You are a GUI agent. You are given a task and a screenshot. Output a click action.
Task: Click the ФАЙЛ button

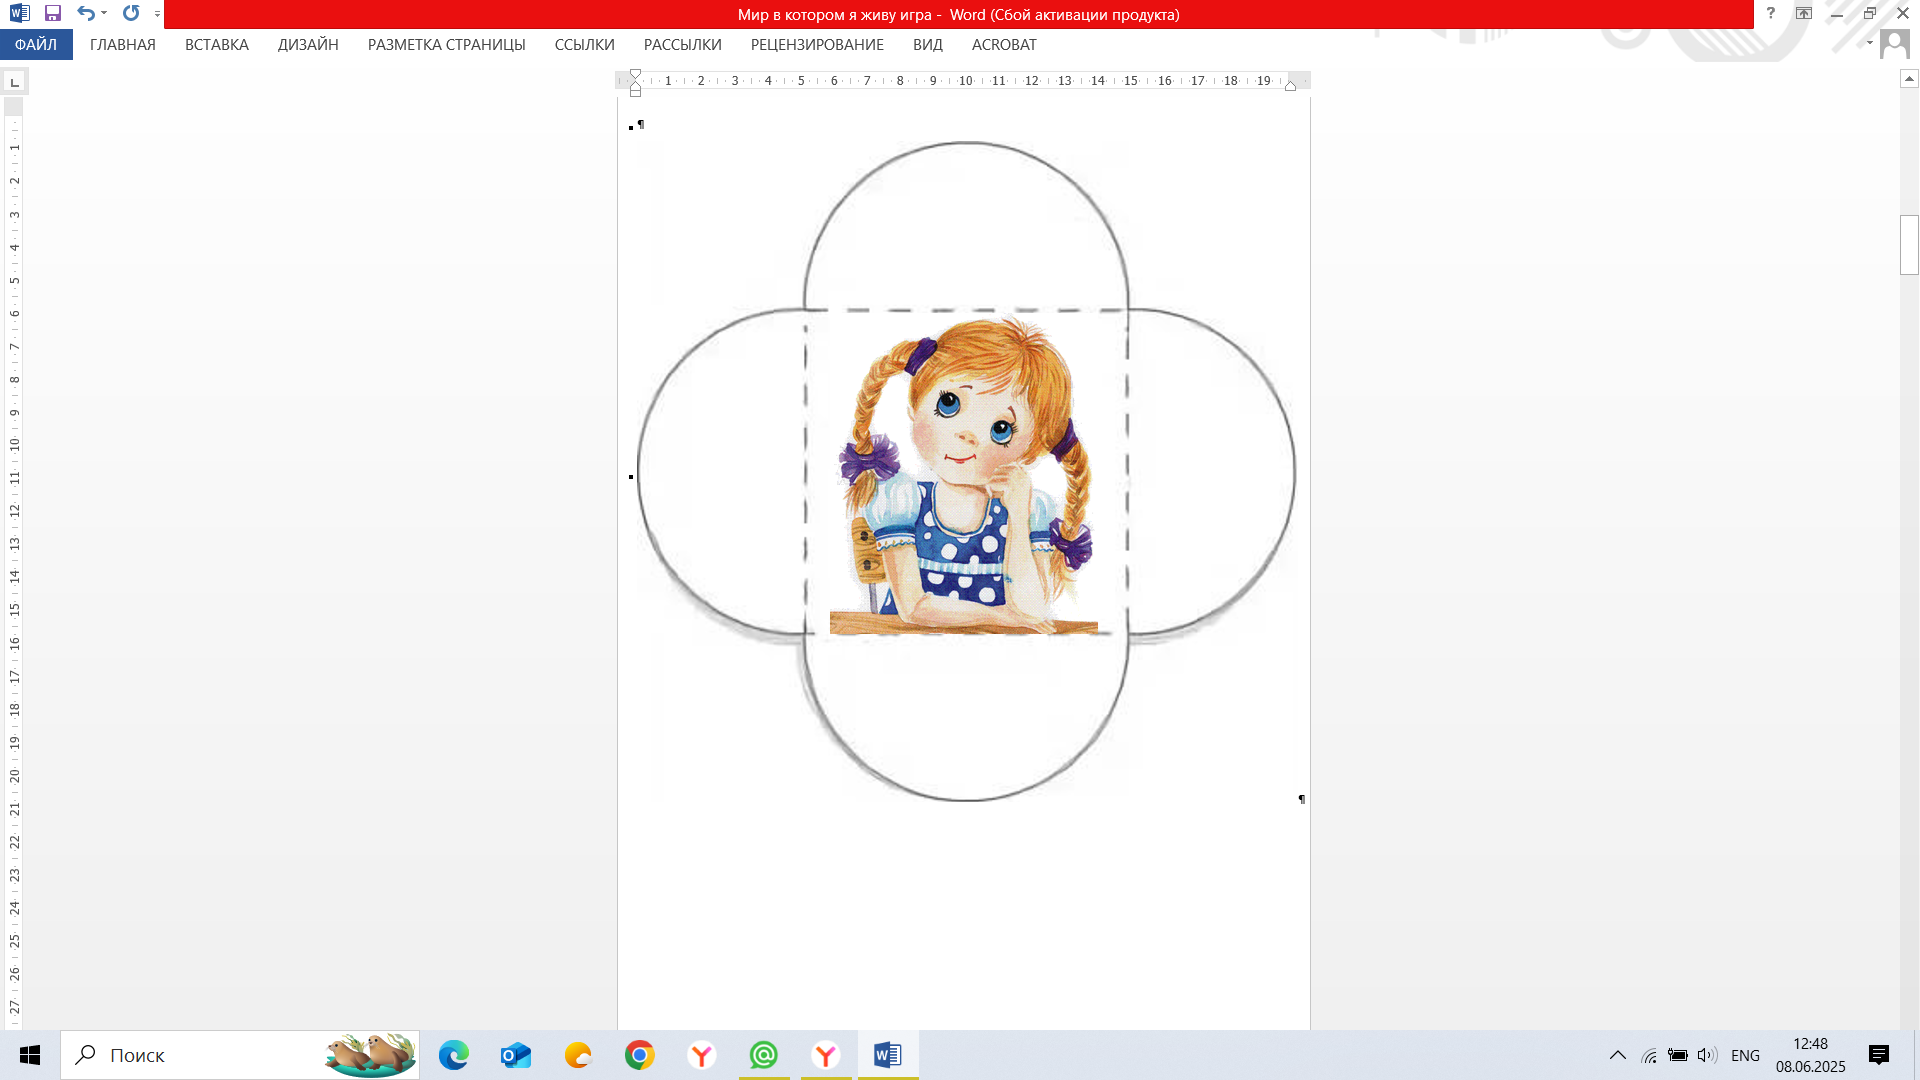tap(36, 45)
